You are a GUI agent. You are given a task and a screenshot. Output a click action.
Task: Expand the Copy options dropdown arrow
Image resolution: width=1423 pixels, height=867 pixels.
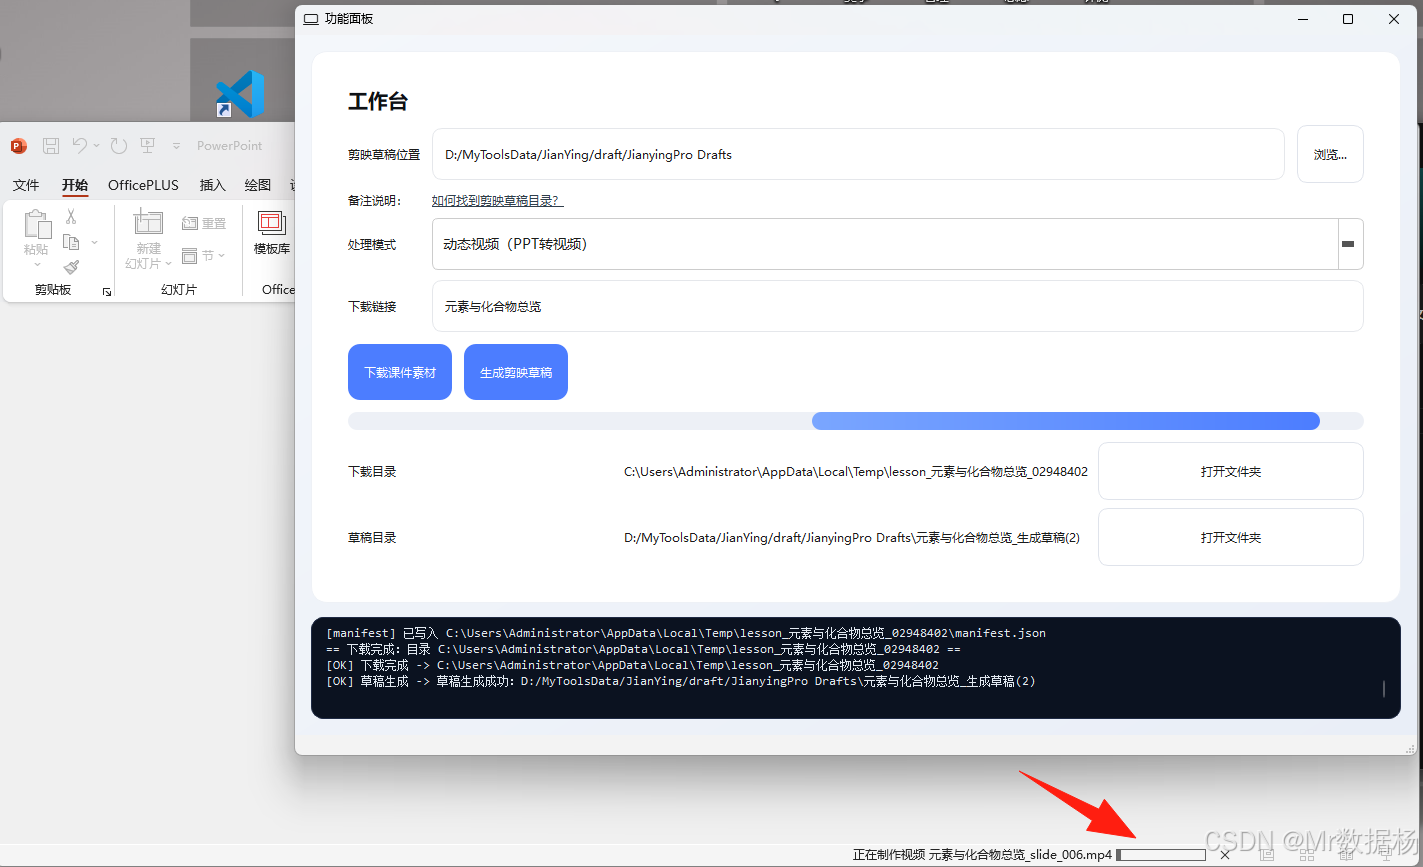click(x=95, y=242)
